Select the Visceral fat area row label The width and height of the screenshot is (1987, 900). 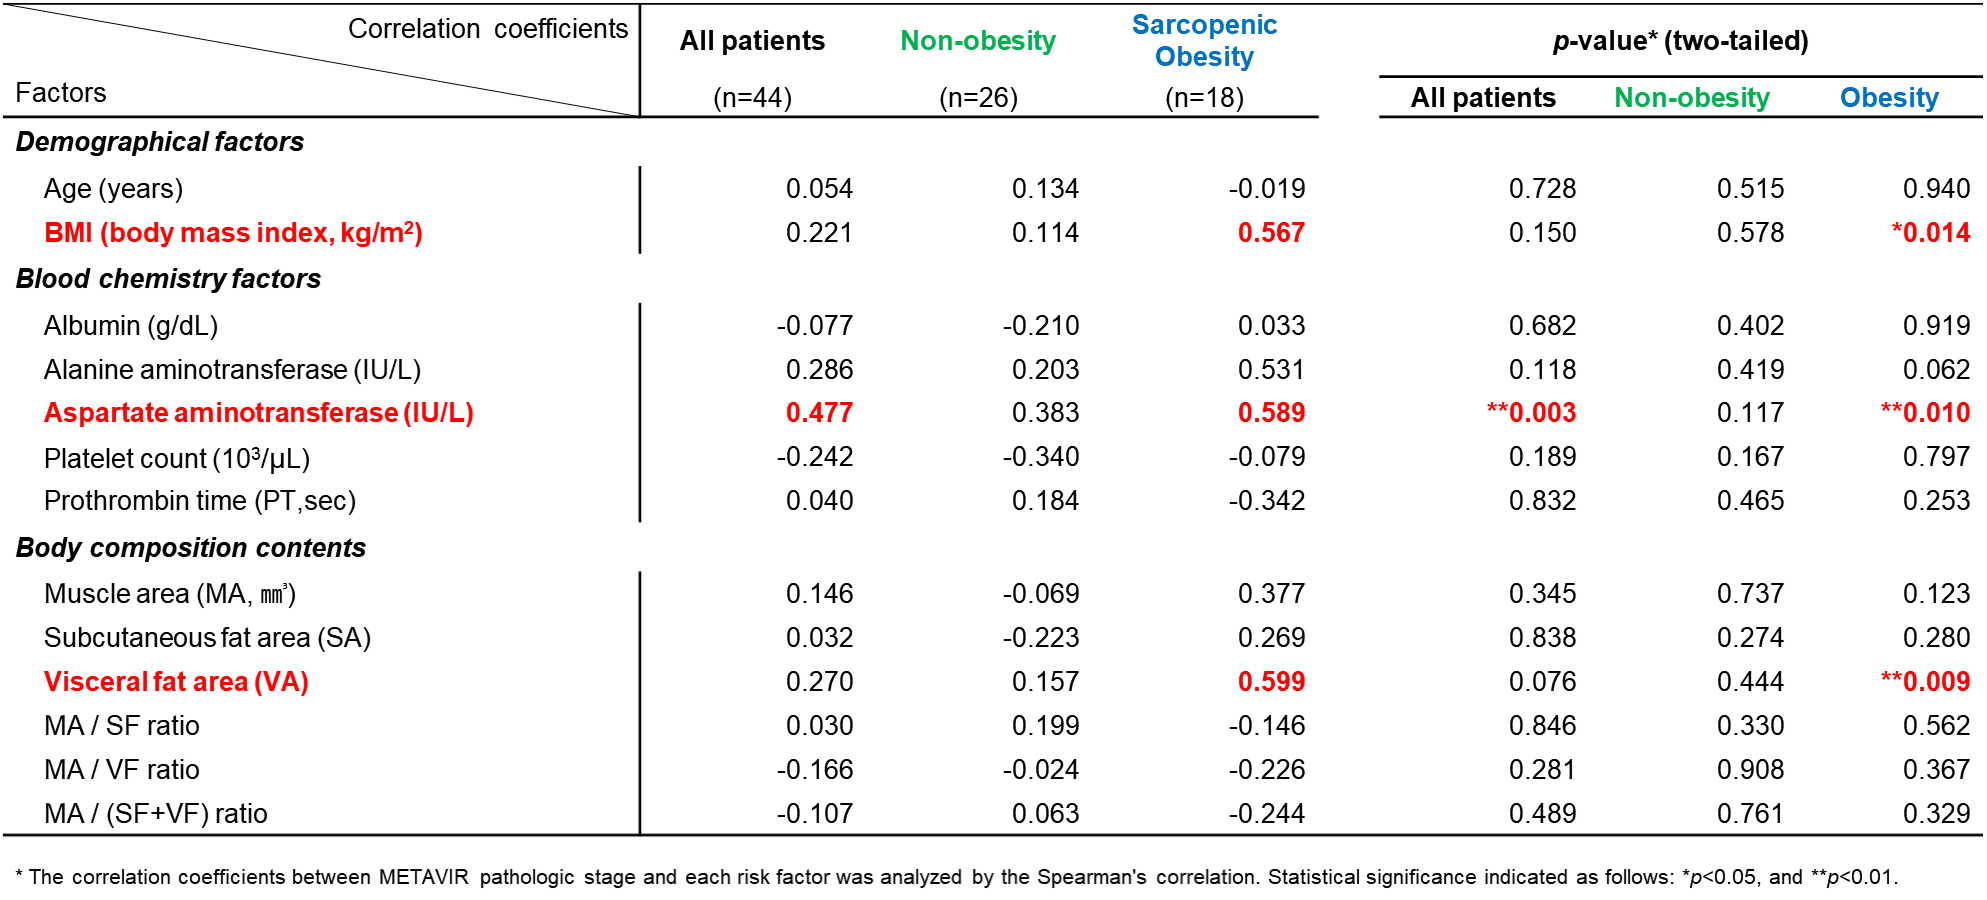pyautogui.click(x=176, y=682)
